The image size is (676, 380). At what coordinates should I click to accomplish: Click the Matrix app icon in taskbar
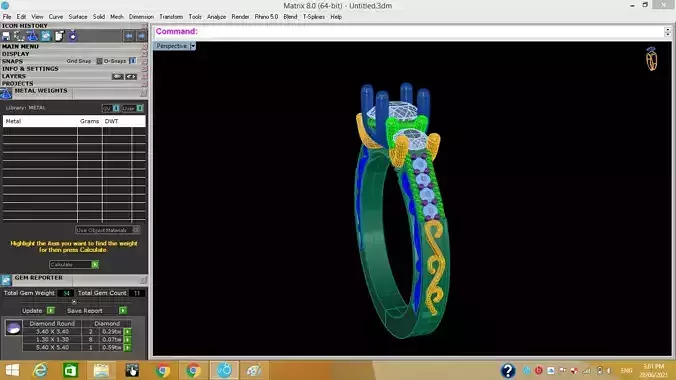tap(224, 371)
